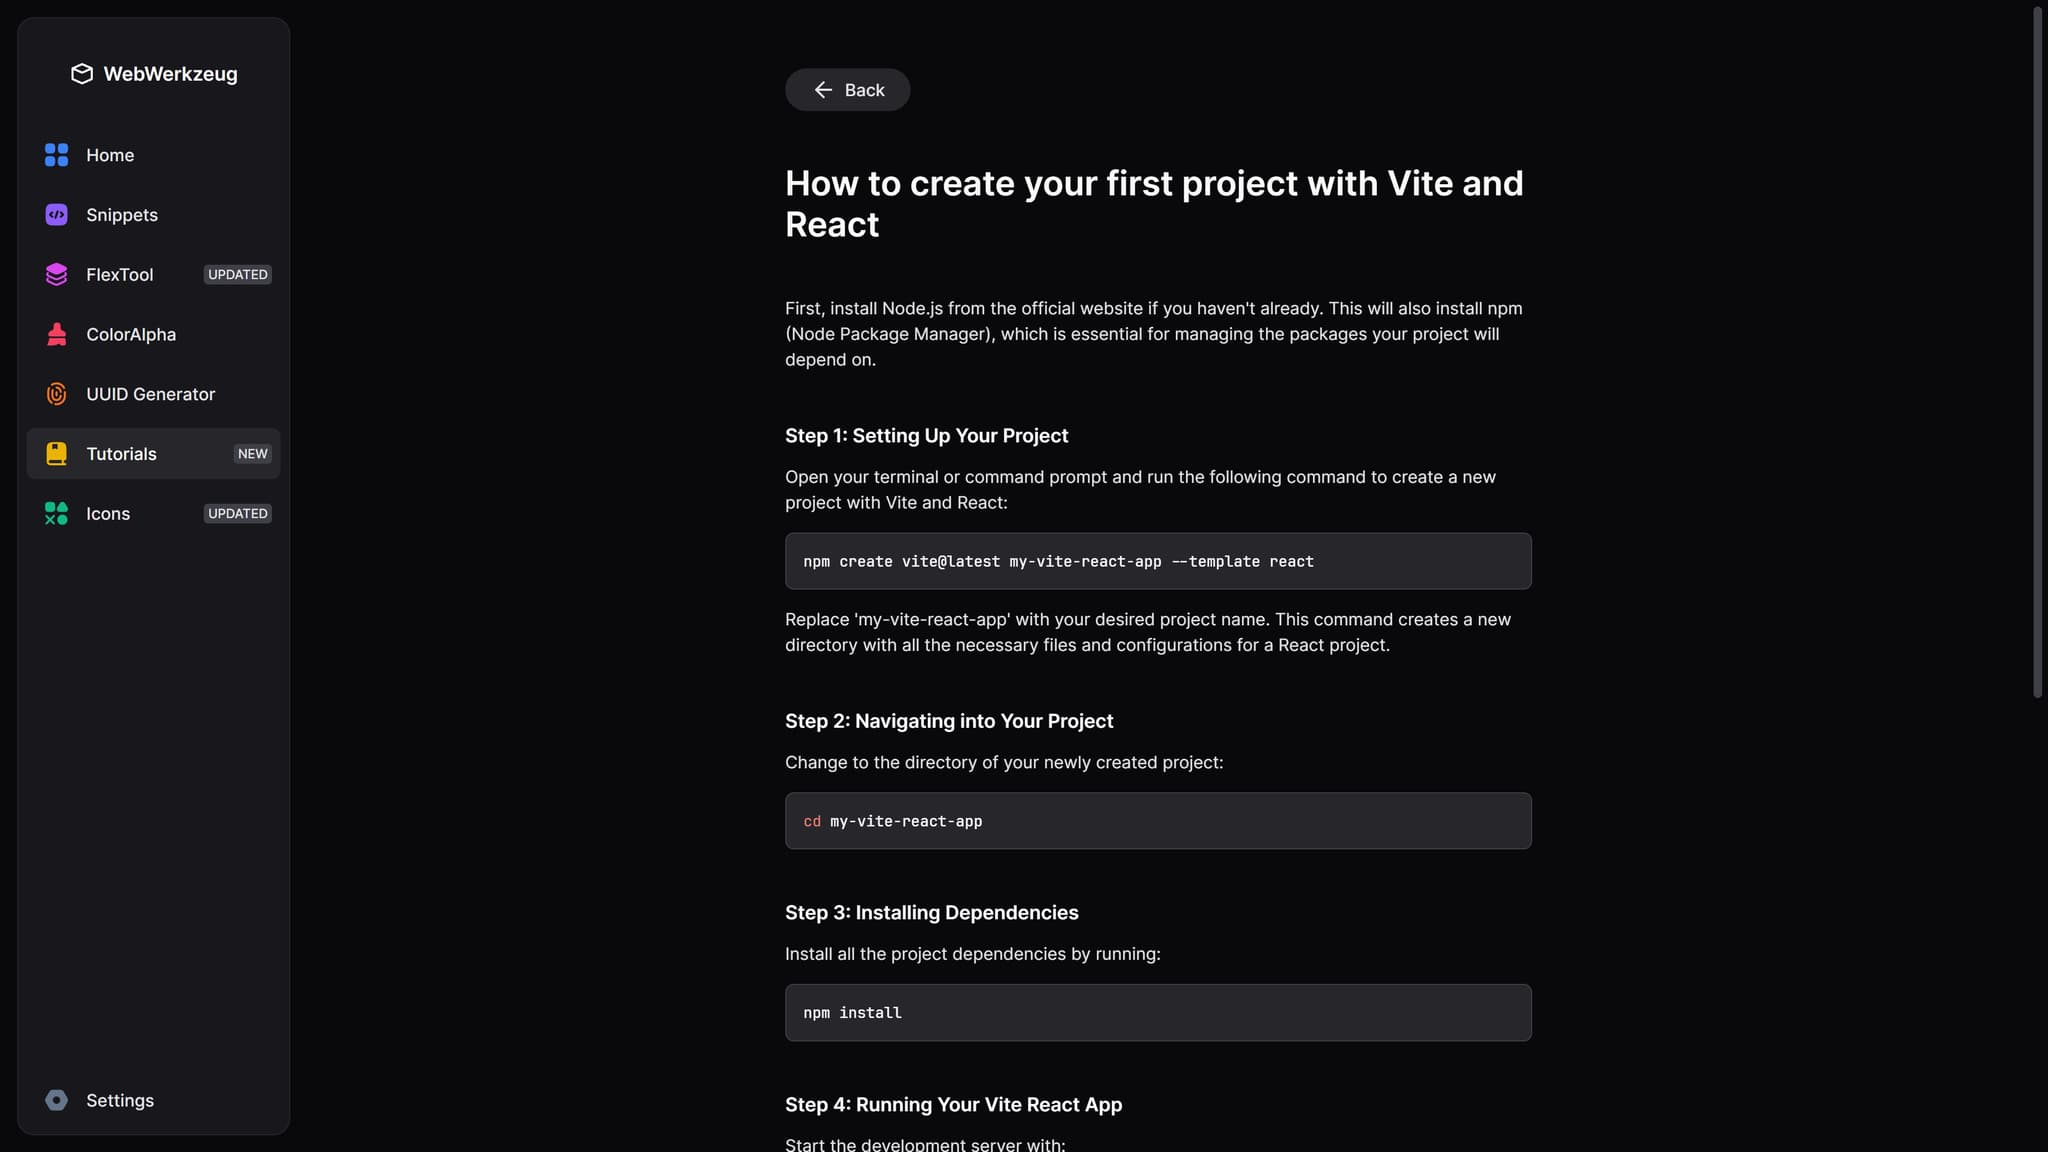Go back using the Back button
The height and width of the screenshot is (1152, 2048).
[x=847, y=90]
